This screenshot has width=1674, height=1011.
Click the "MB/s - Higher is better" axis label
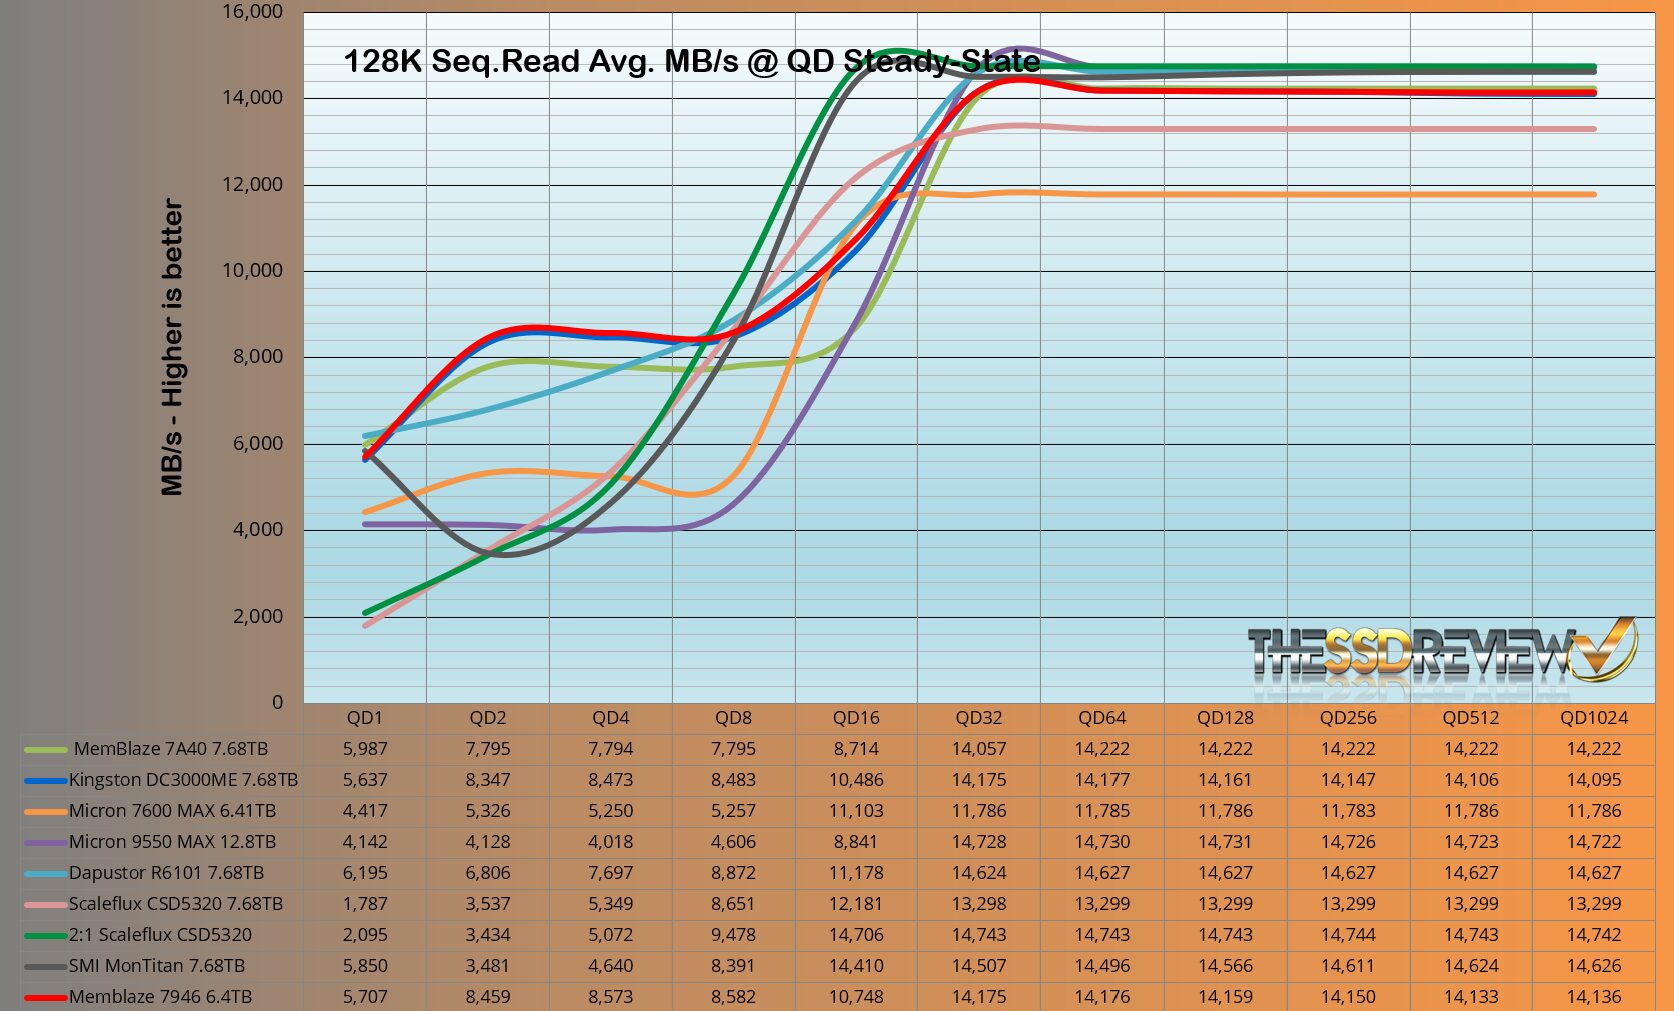[172, 347]
